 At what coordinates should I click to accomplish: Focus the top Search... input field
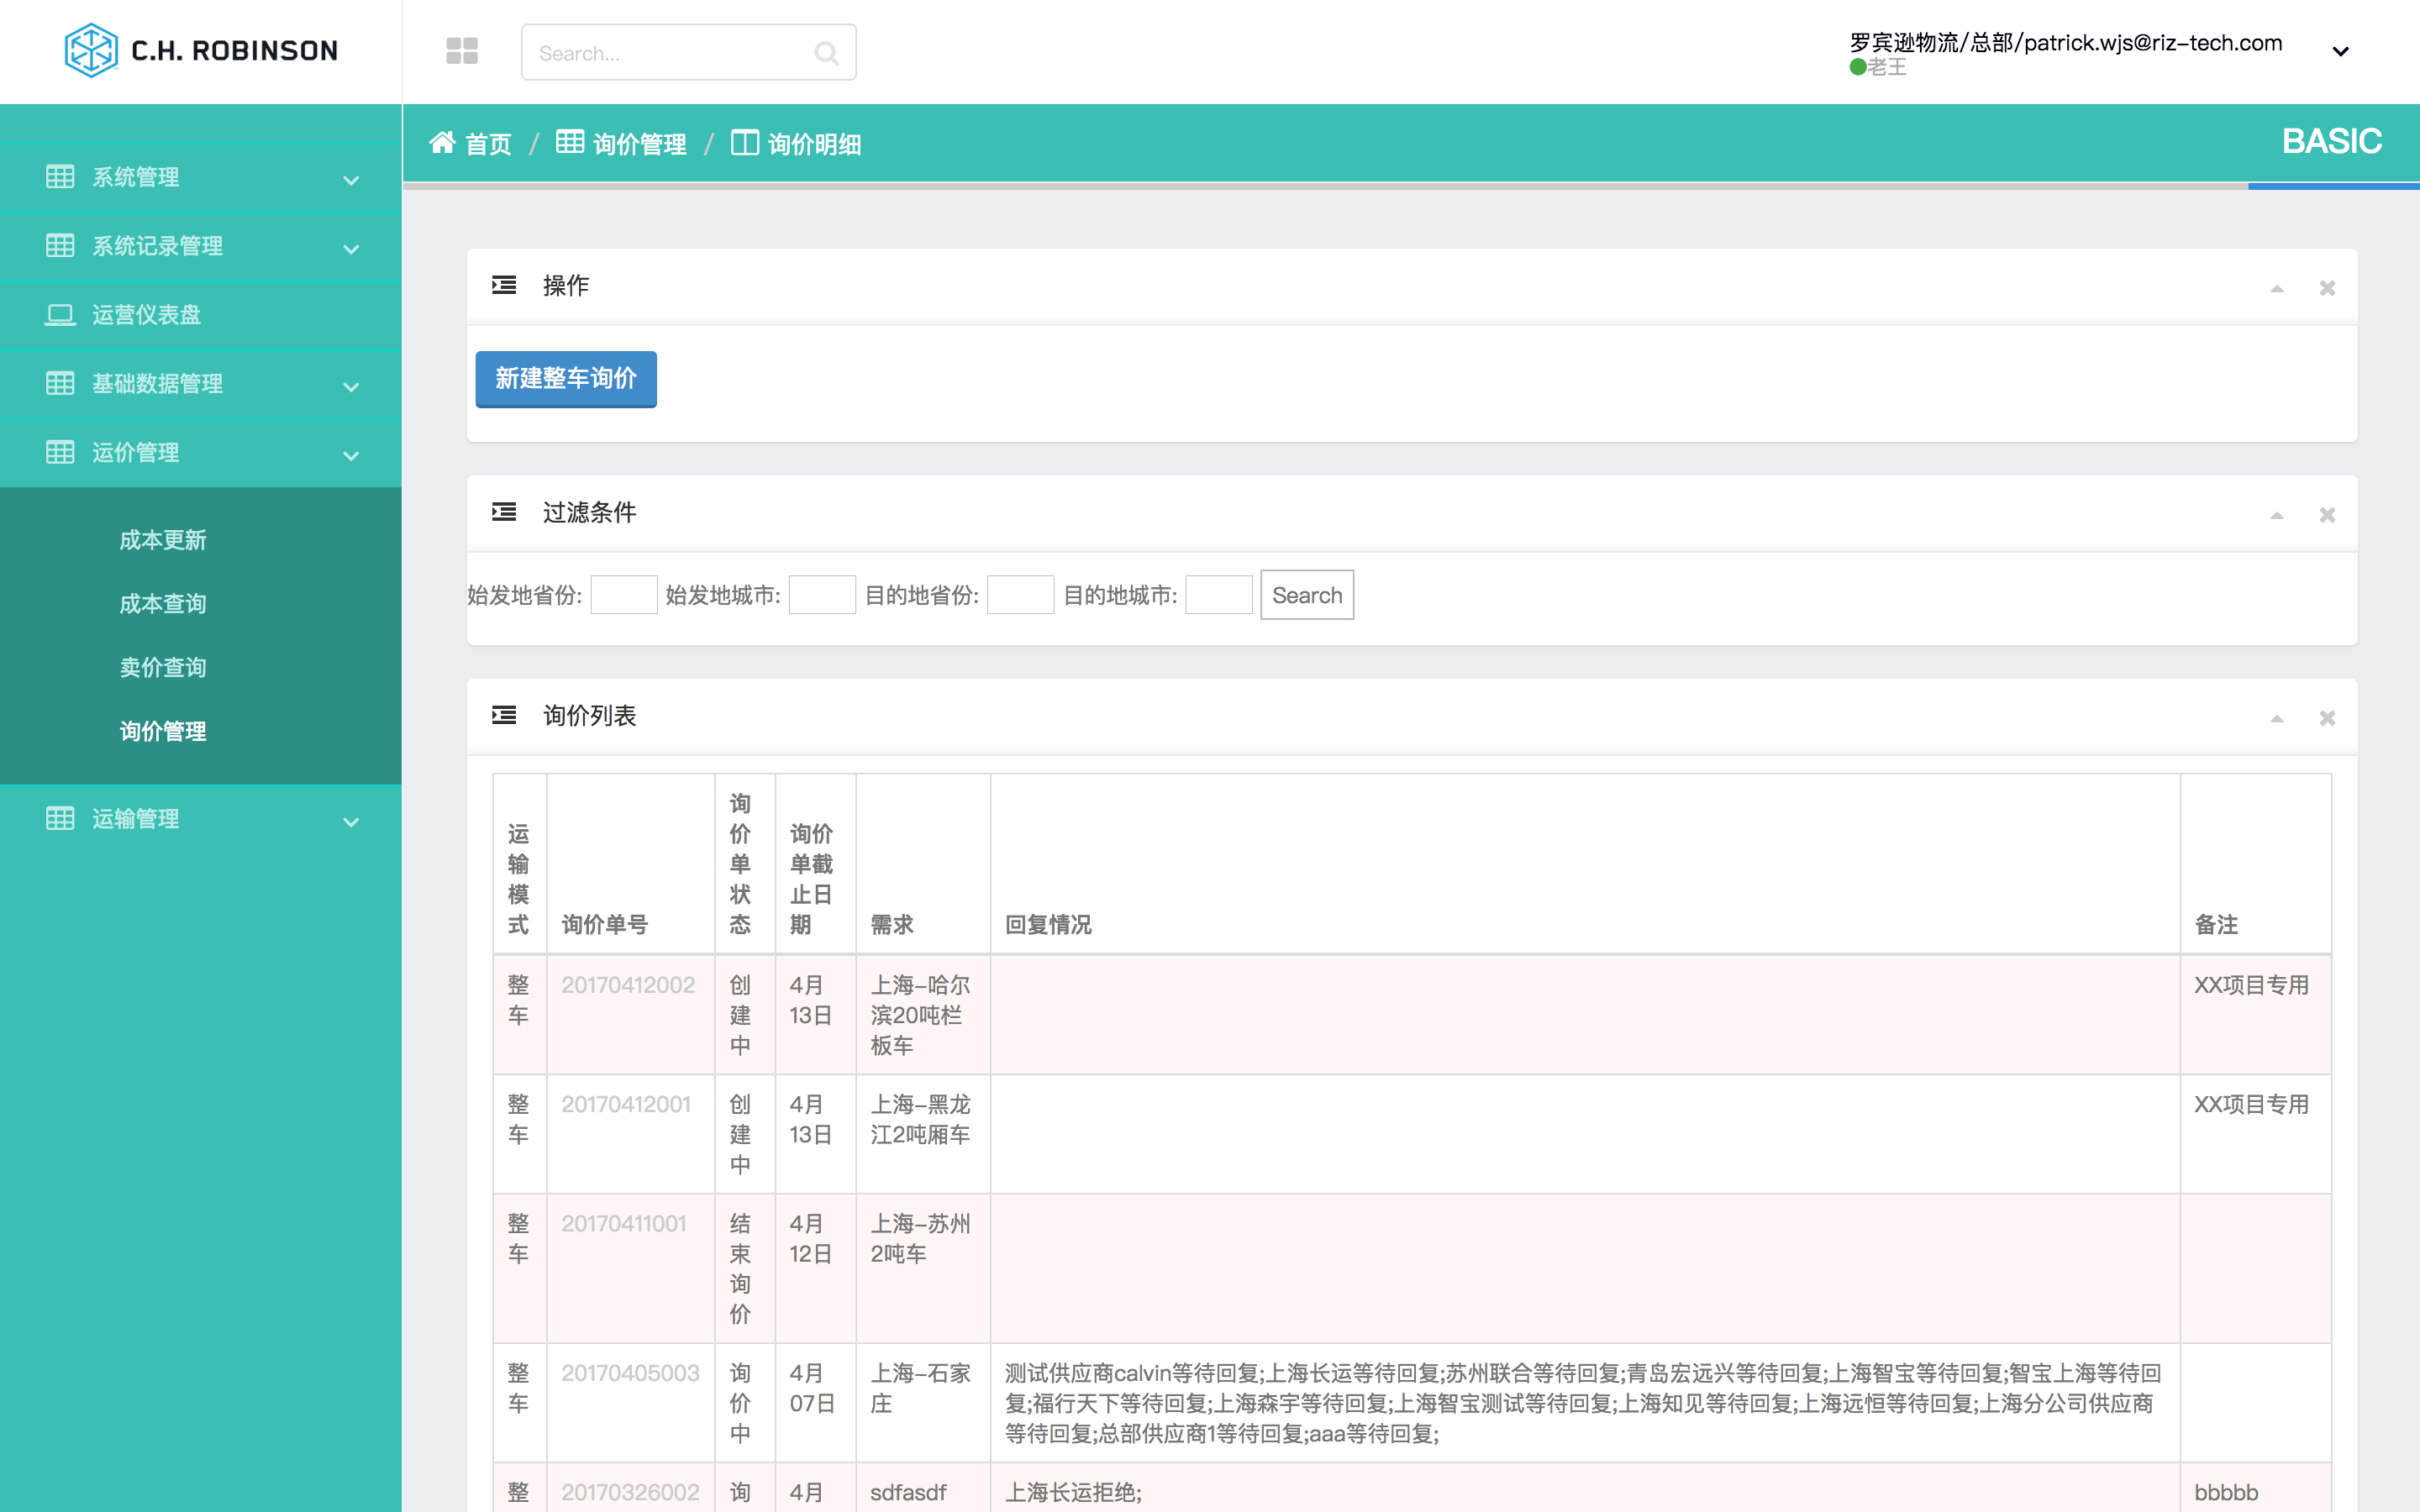click(x=688, y=52)
